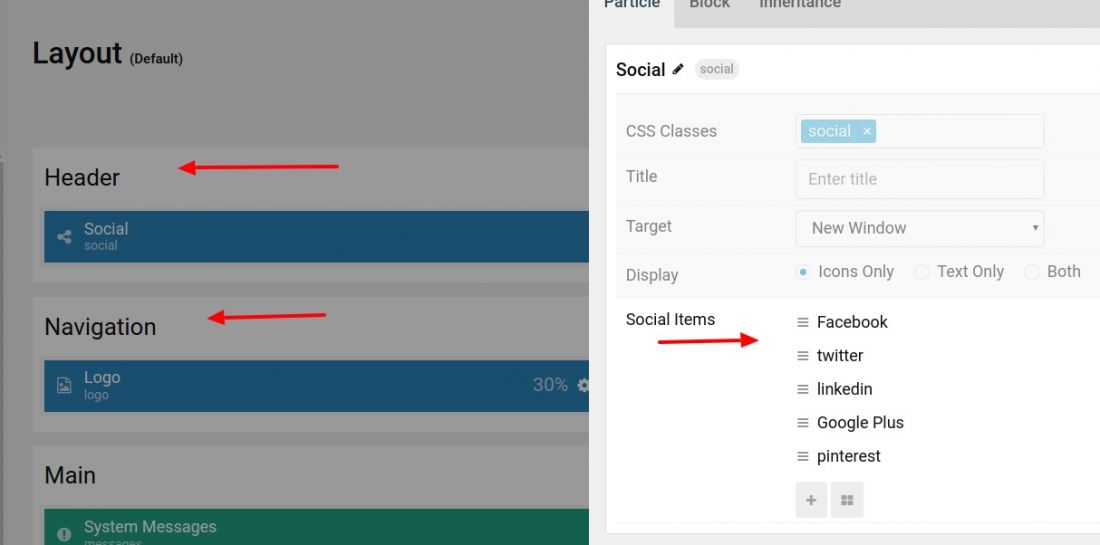Click the pinterest item drag handle icon

pyautogui.click(x=803, y=457)
